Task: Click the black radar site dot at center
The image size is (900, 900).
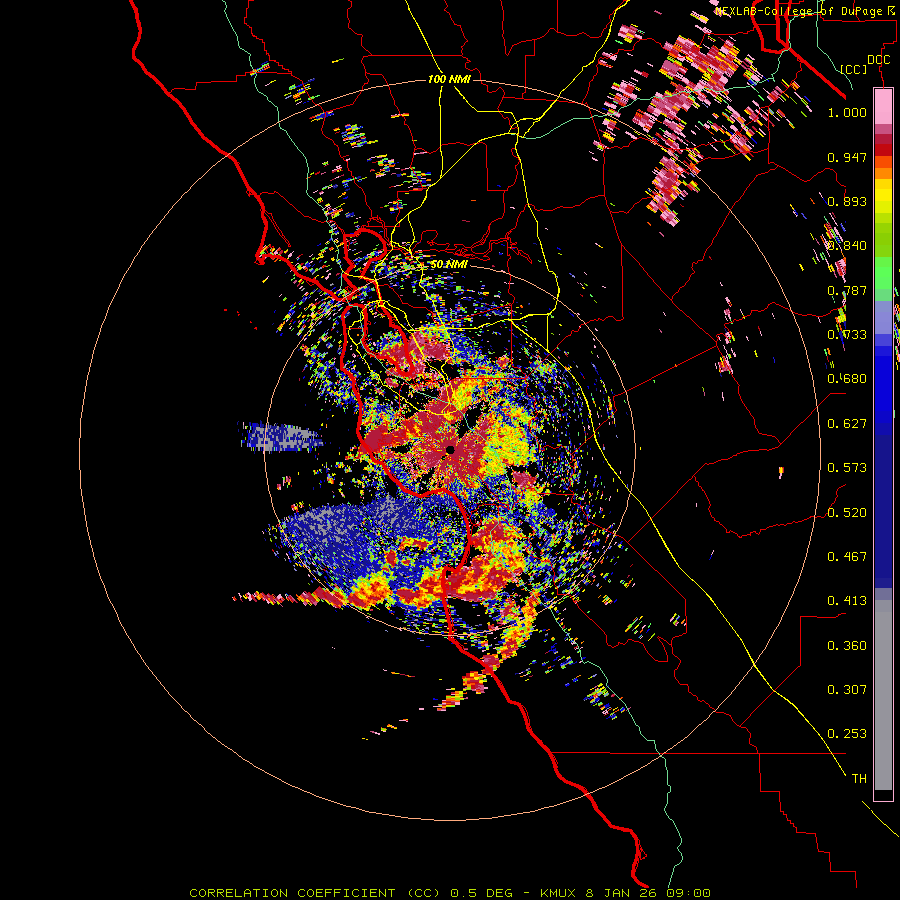Action: click(x=450, y=450)
